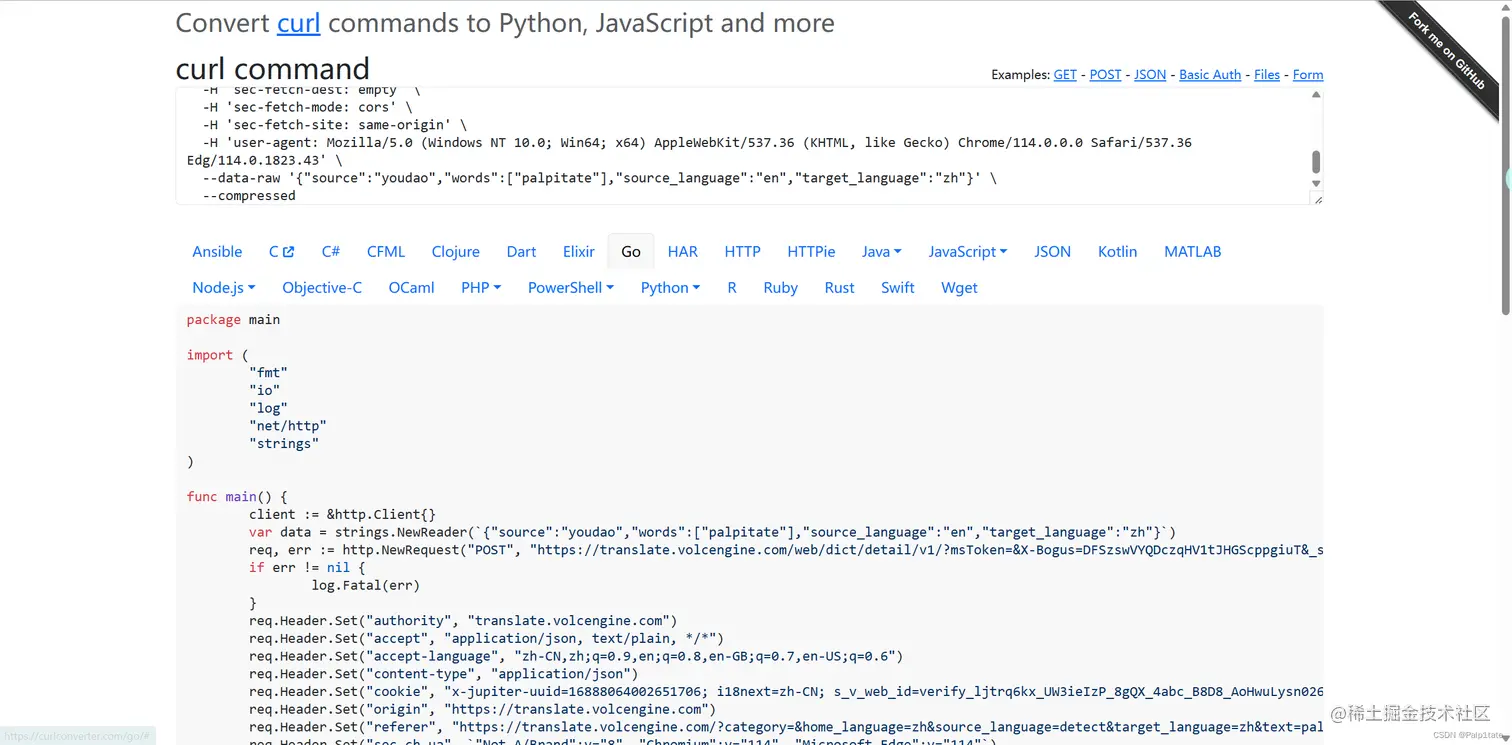Screen dimensions: 1512x745
Task: Select the R tab
Action: click(732, 288)
